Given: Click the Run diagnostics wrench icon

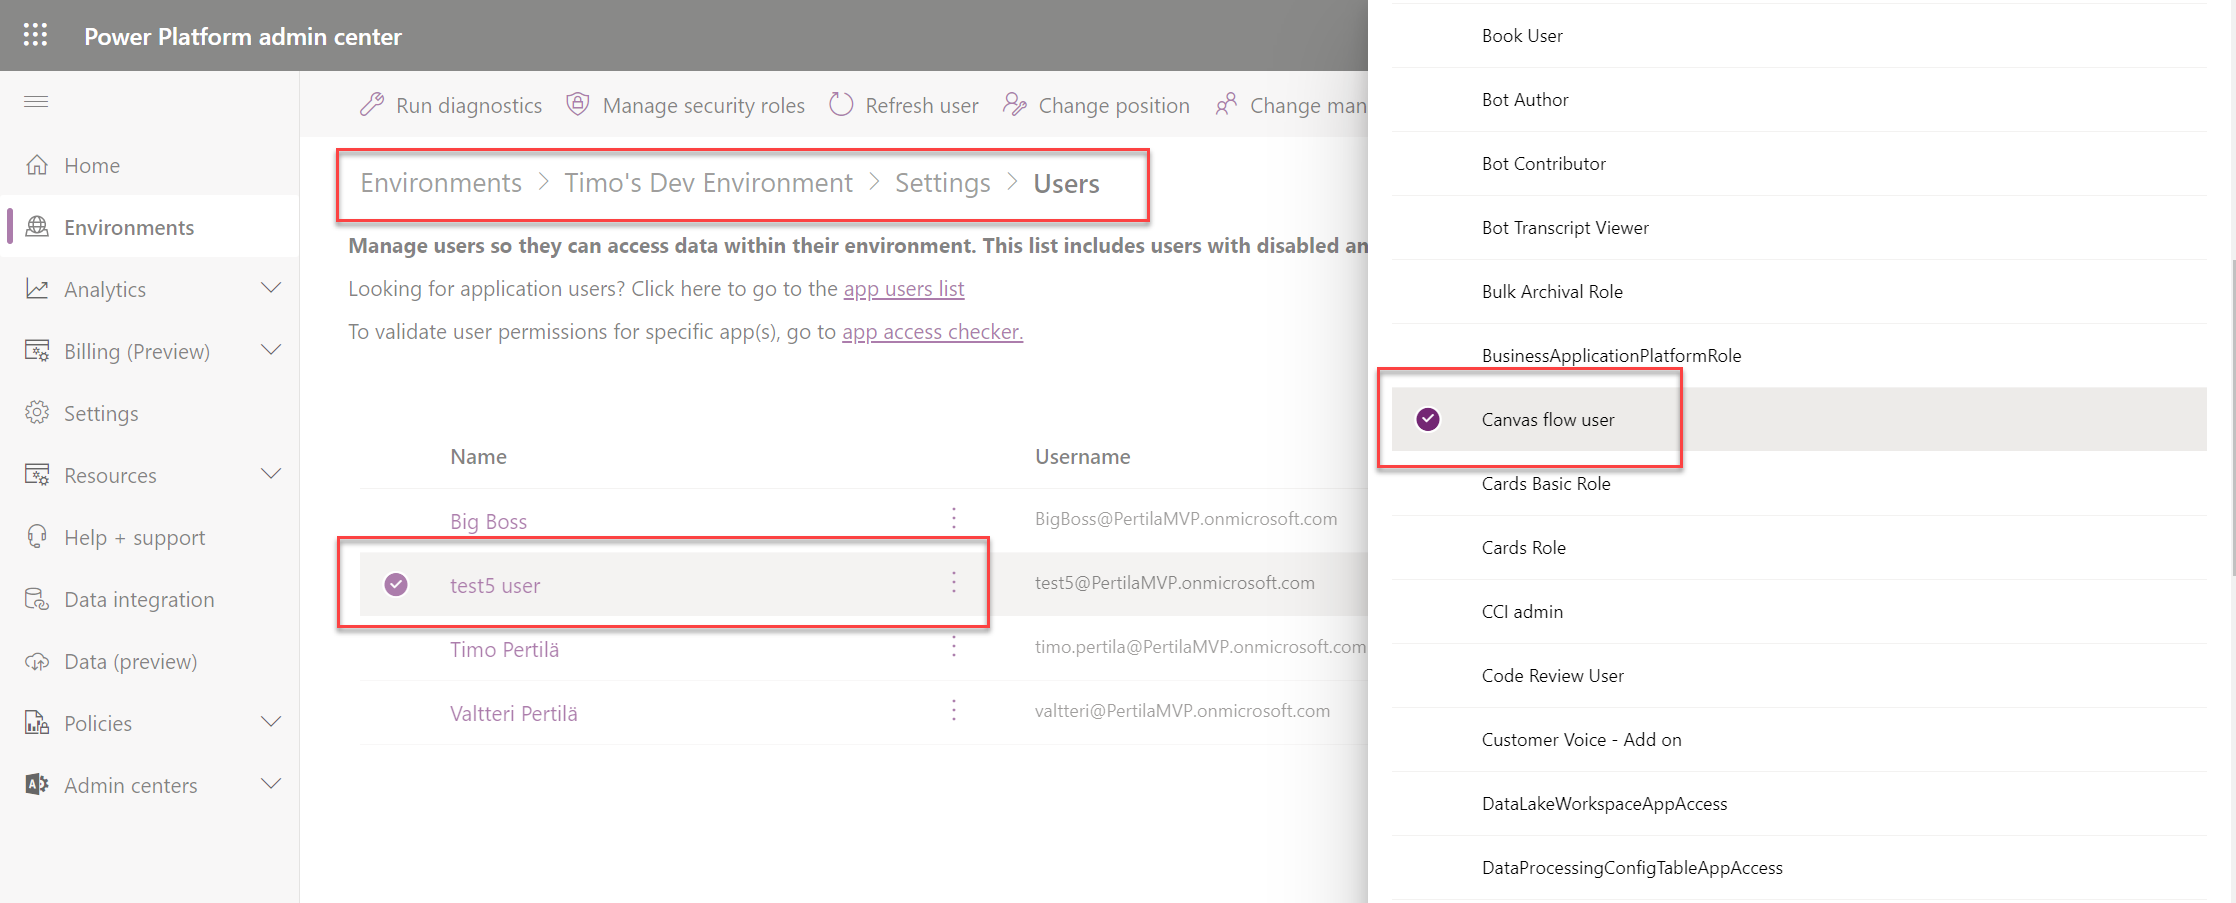Looking at the screenshot, I should coord(372,105).
